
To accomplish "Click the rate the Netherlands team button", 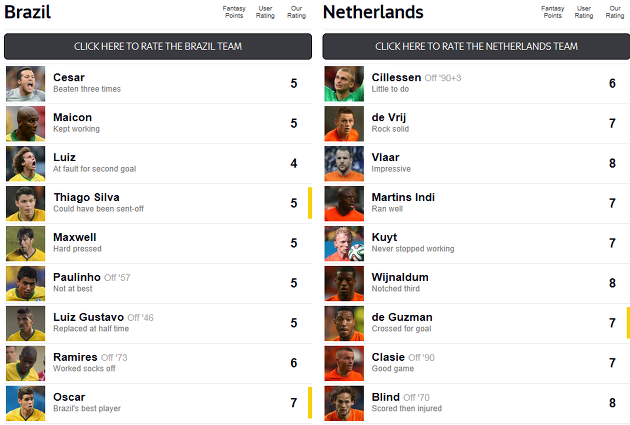I will (x=476, y=47).
